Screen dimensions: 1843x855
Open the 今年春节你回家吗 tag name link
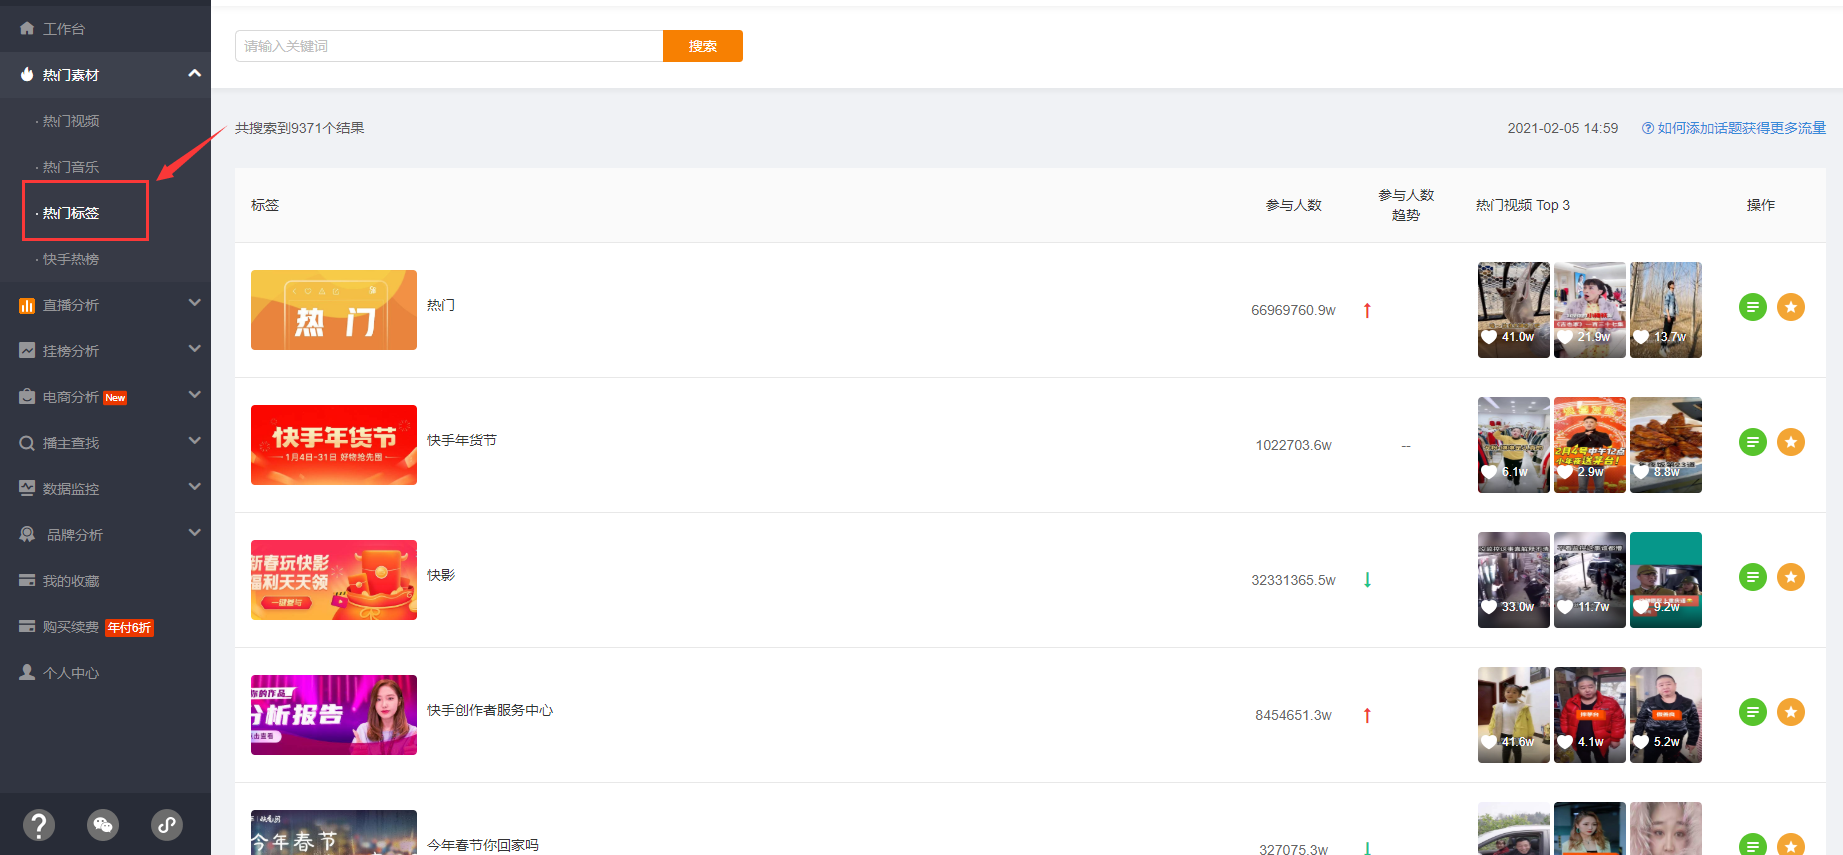click(483, 845)
